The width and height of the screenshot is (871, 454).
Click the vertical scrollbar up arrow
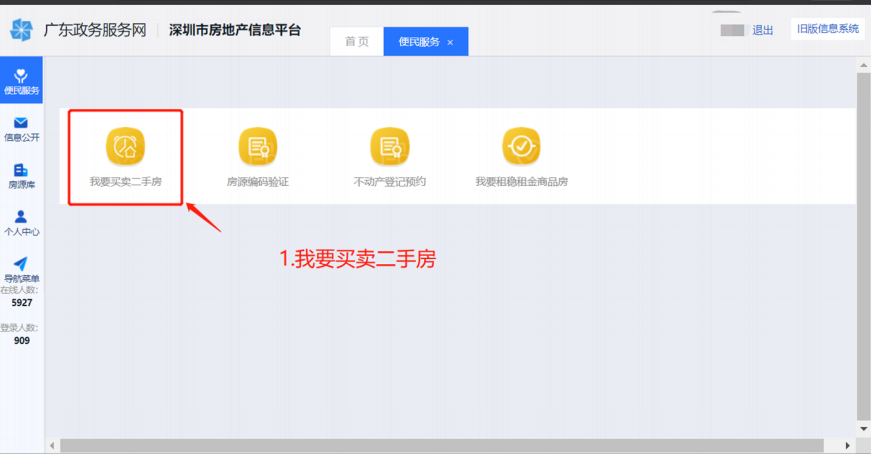coord(863,65)
